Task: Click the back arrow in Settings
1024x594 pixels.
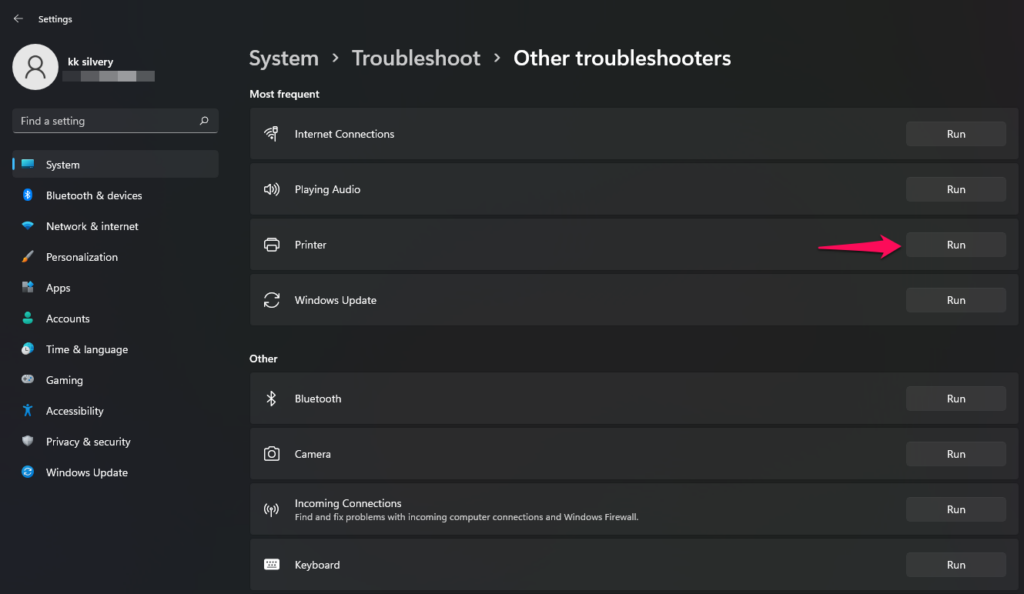Action: 18,19
